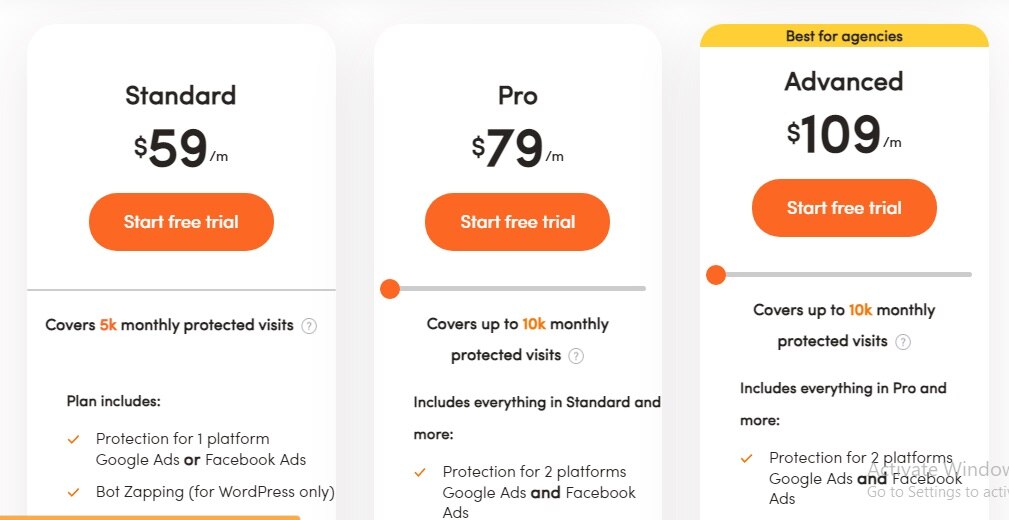Click checkmark next to Bot Zapping feature
The width and height of the screenshot is (1009, 520).
[x=73, y=492]
